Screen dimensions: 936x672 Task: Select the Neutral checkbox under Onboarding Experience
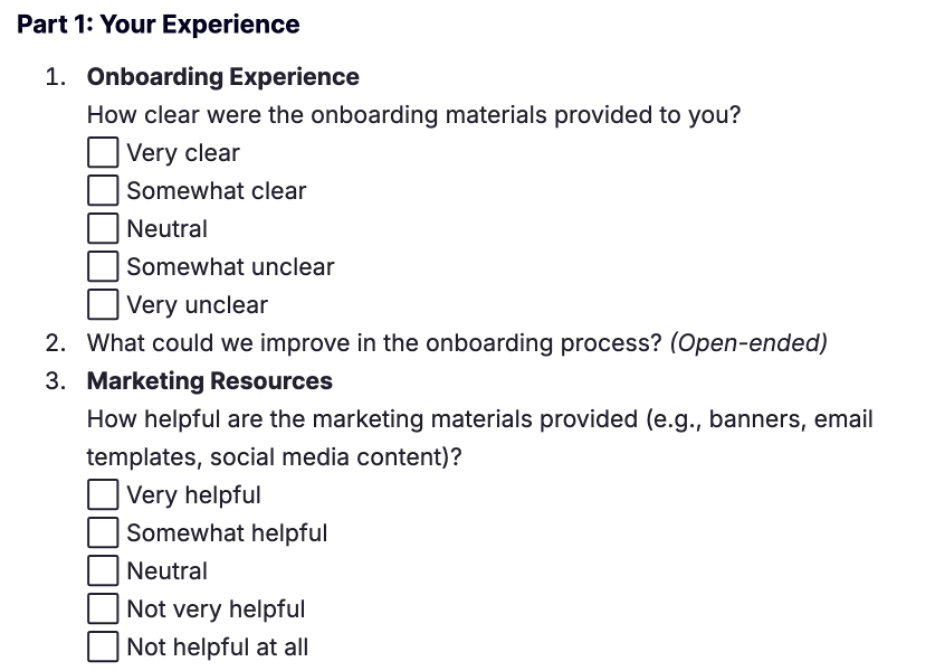click(x=103, y=229)
